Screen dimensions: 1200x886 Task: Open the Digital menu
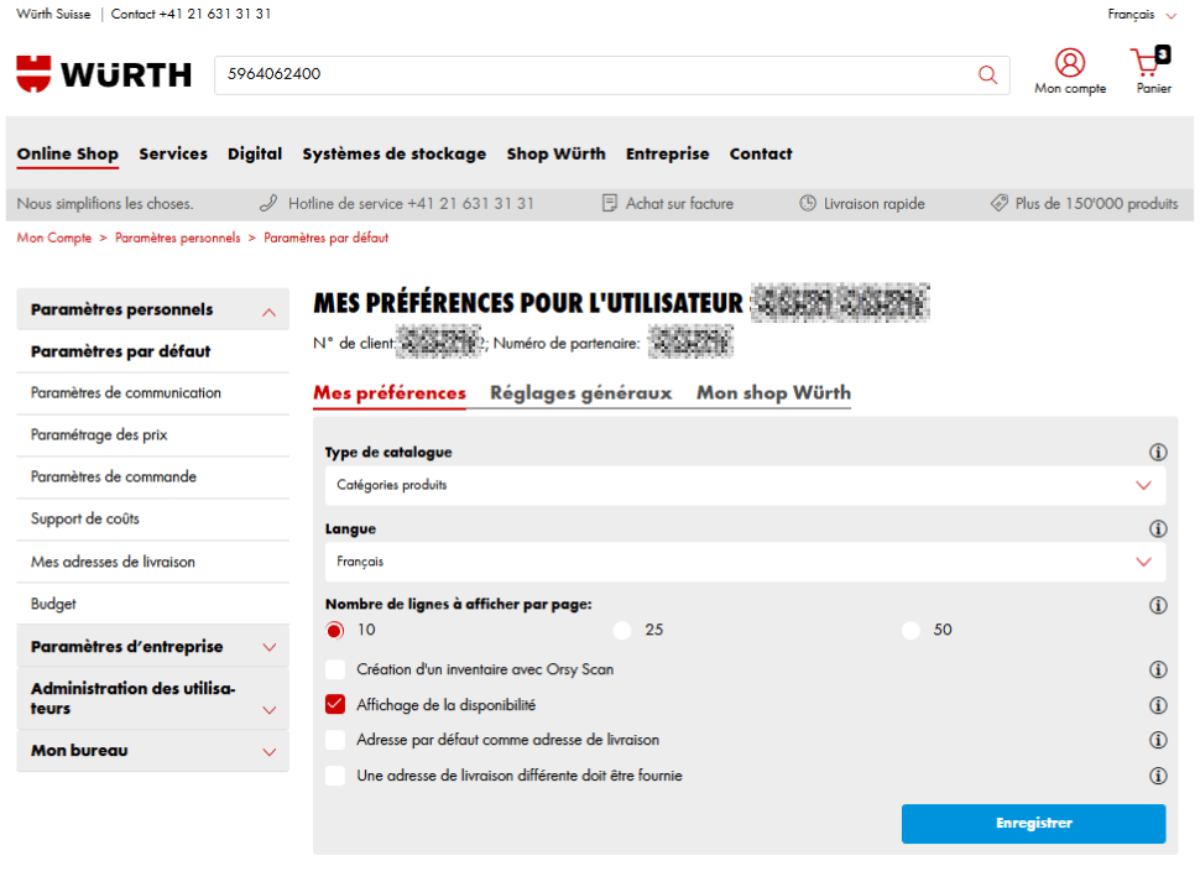255,154
